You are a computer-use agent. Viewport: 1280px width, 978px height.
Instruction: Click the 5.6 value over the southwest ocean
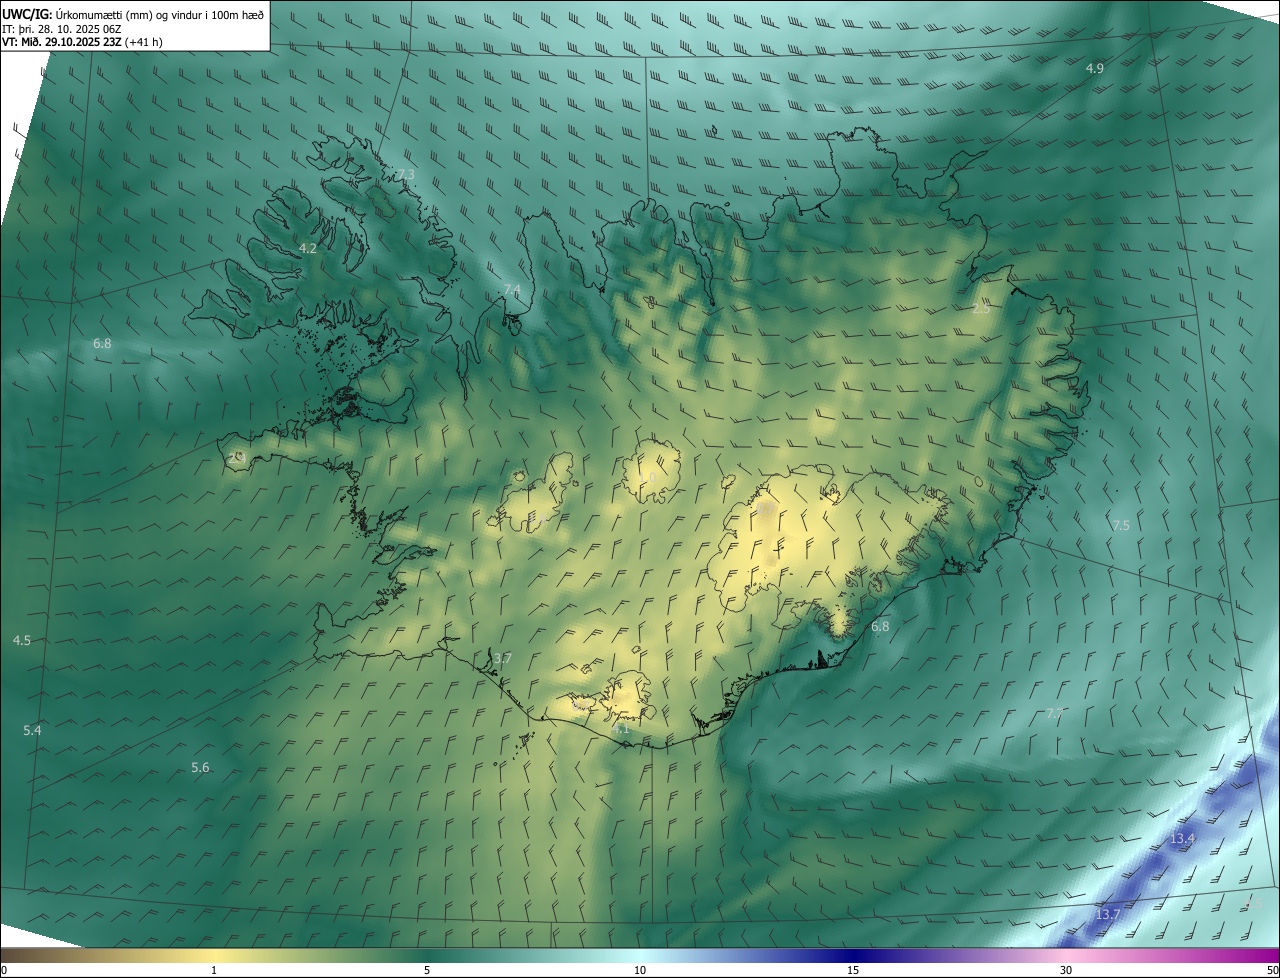click(x=201, y=768)
